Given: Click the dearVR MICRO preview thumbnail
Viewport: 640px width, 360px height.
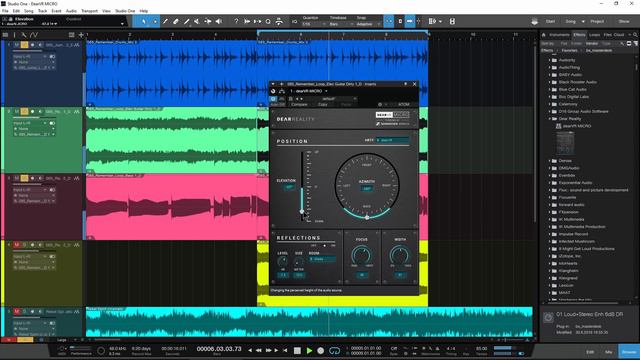Looking at the screenshot, I should pyautogui.click(x=565, y=142).
